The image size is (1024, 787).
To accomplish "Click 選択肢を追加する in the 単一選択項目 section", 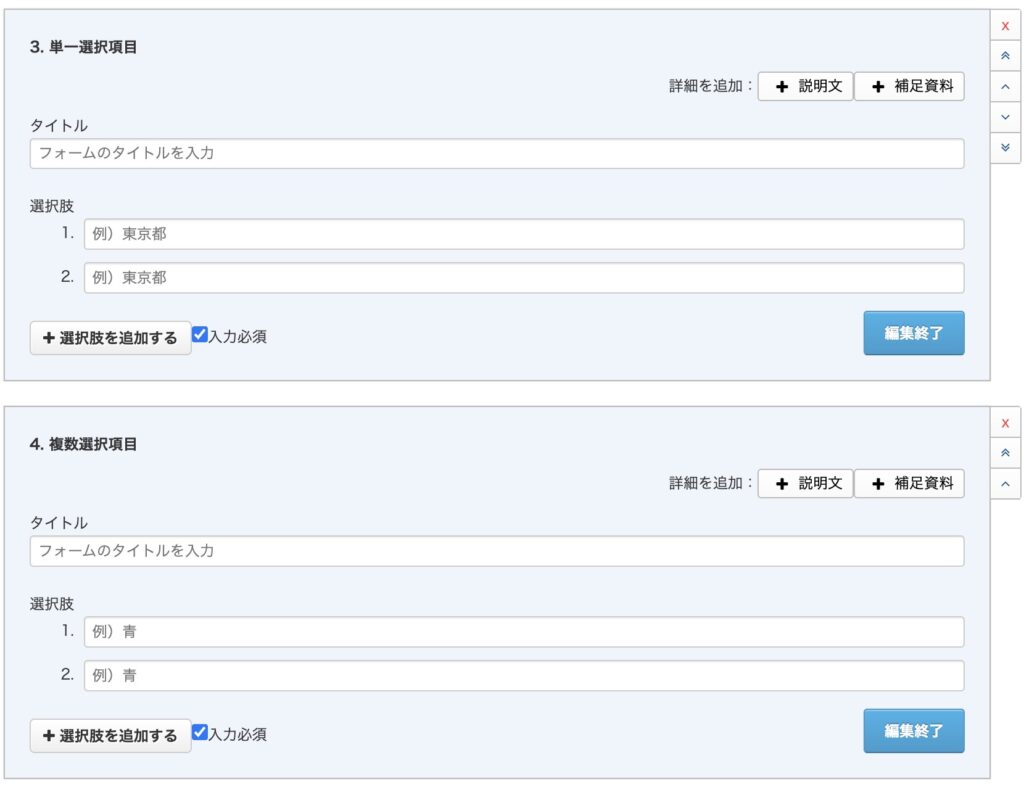I will click(x=110, y=338).
